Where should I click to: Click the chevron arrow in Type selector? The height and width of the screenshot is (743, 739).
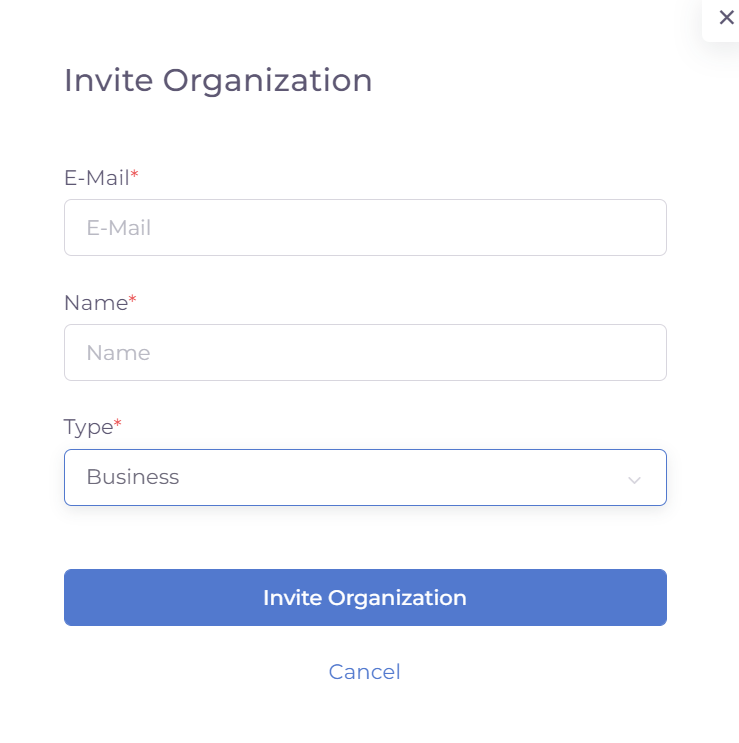tap(634, 479)
